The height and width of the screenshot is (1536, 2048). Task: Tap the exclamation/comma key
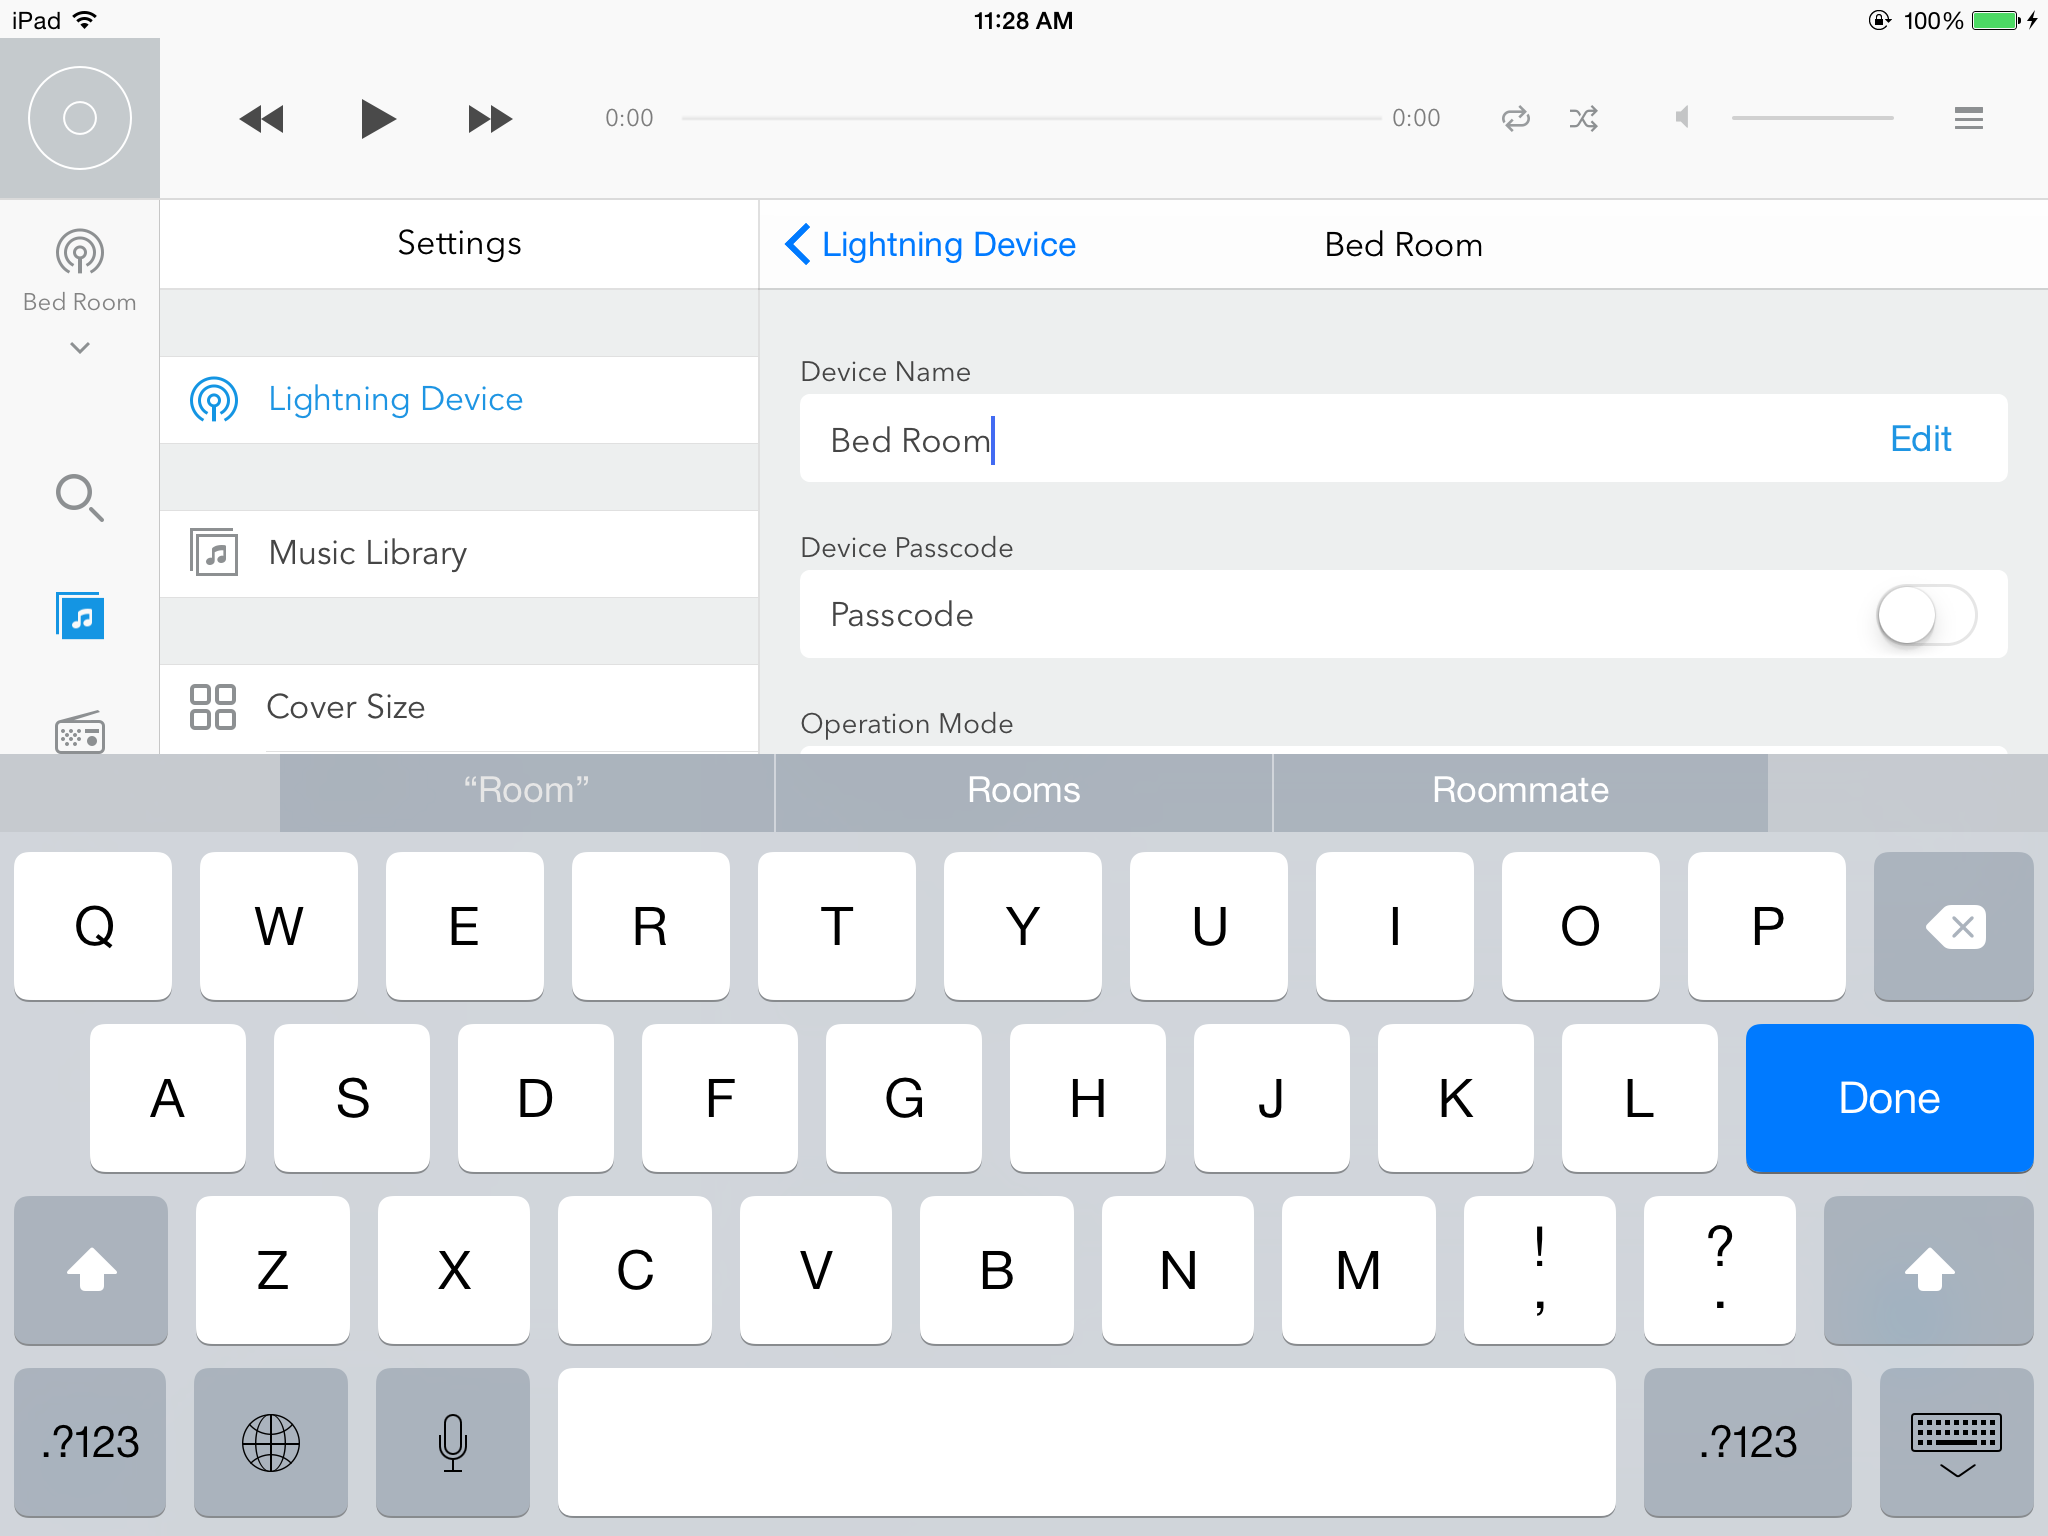coord(1540,1271)
